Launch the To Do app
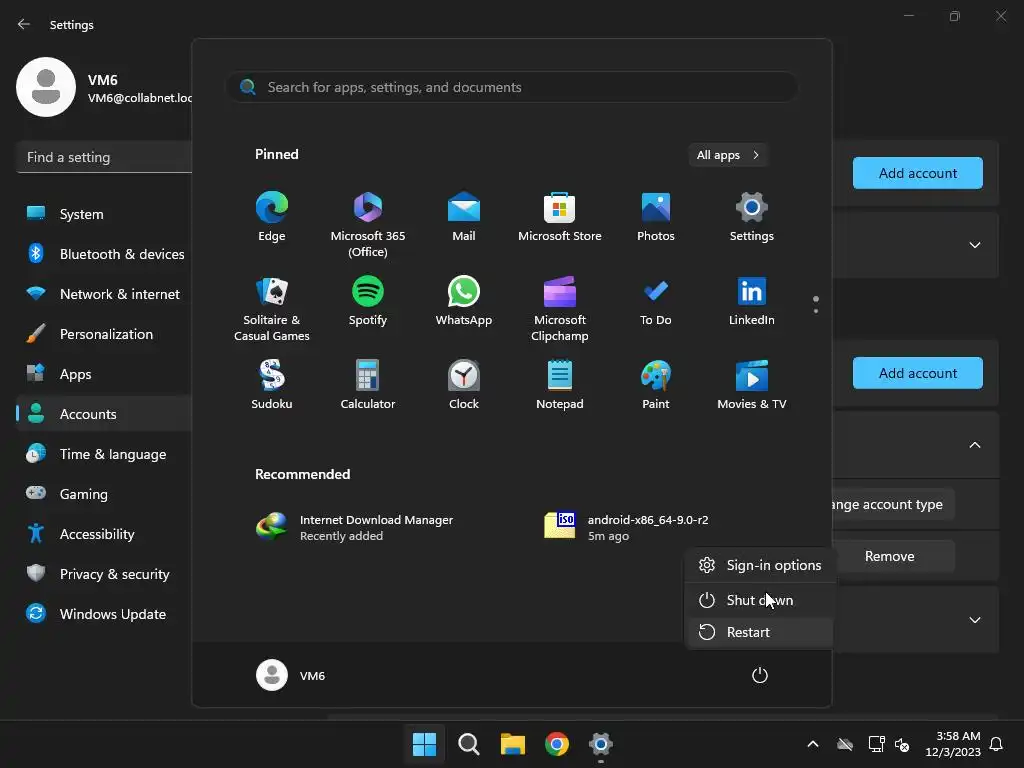Viewport: 1024px width, 768px height. pos(656,300)
